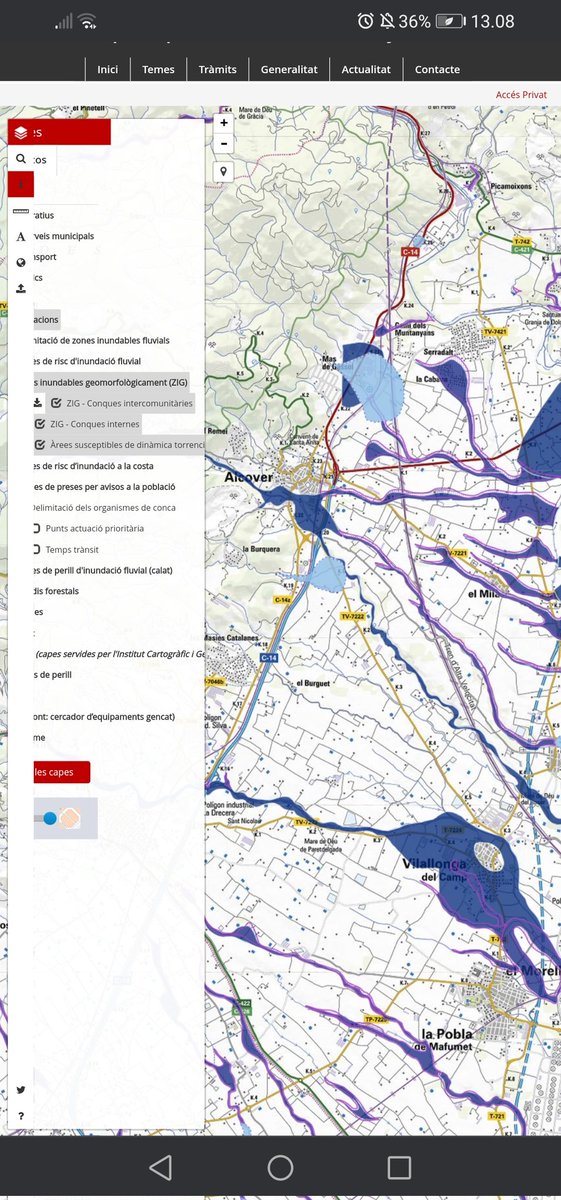561x1200 pixels.
Task: Expand preses per avisos a la població group
Action: (103, 487)
